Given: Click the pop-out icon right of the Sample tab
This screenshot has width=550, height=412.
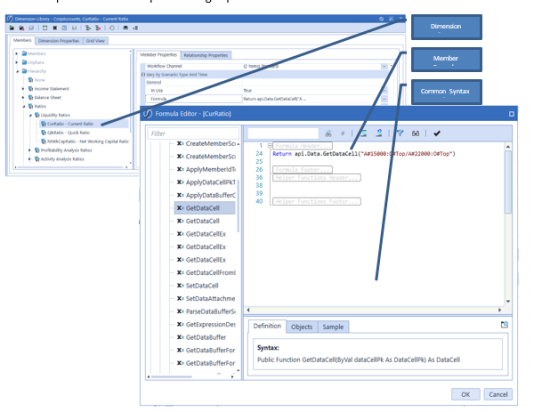Looking at the screenshot, I should pyautogui.click(x=504, y=325).
